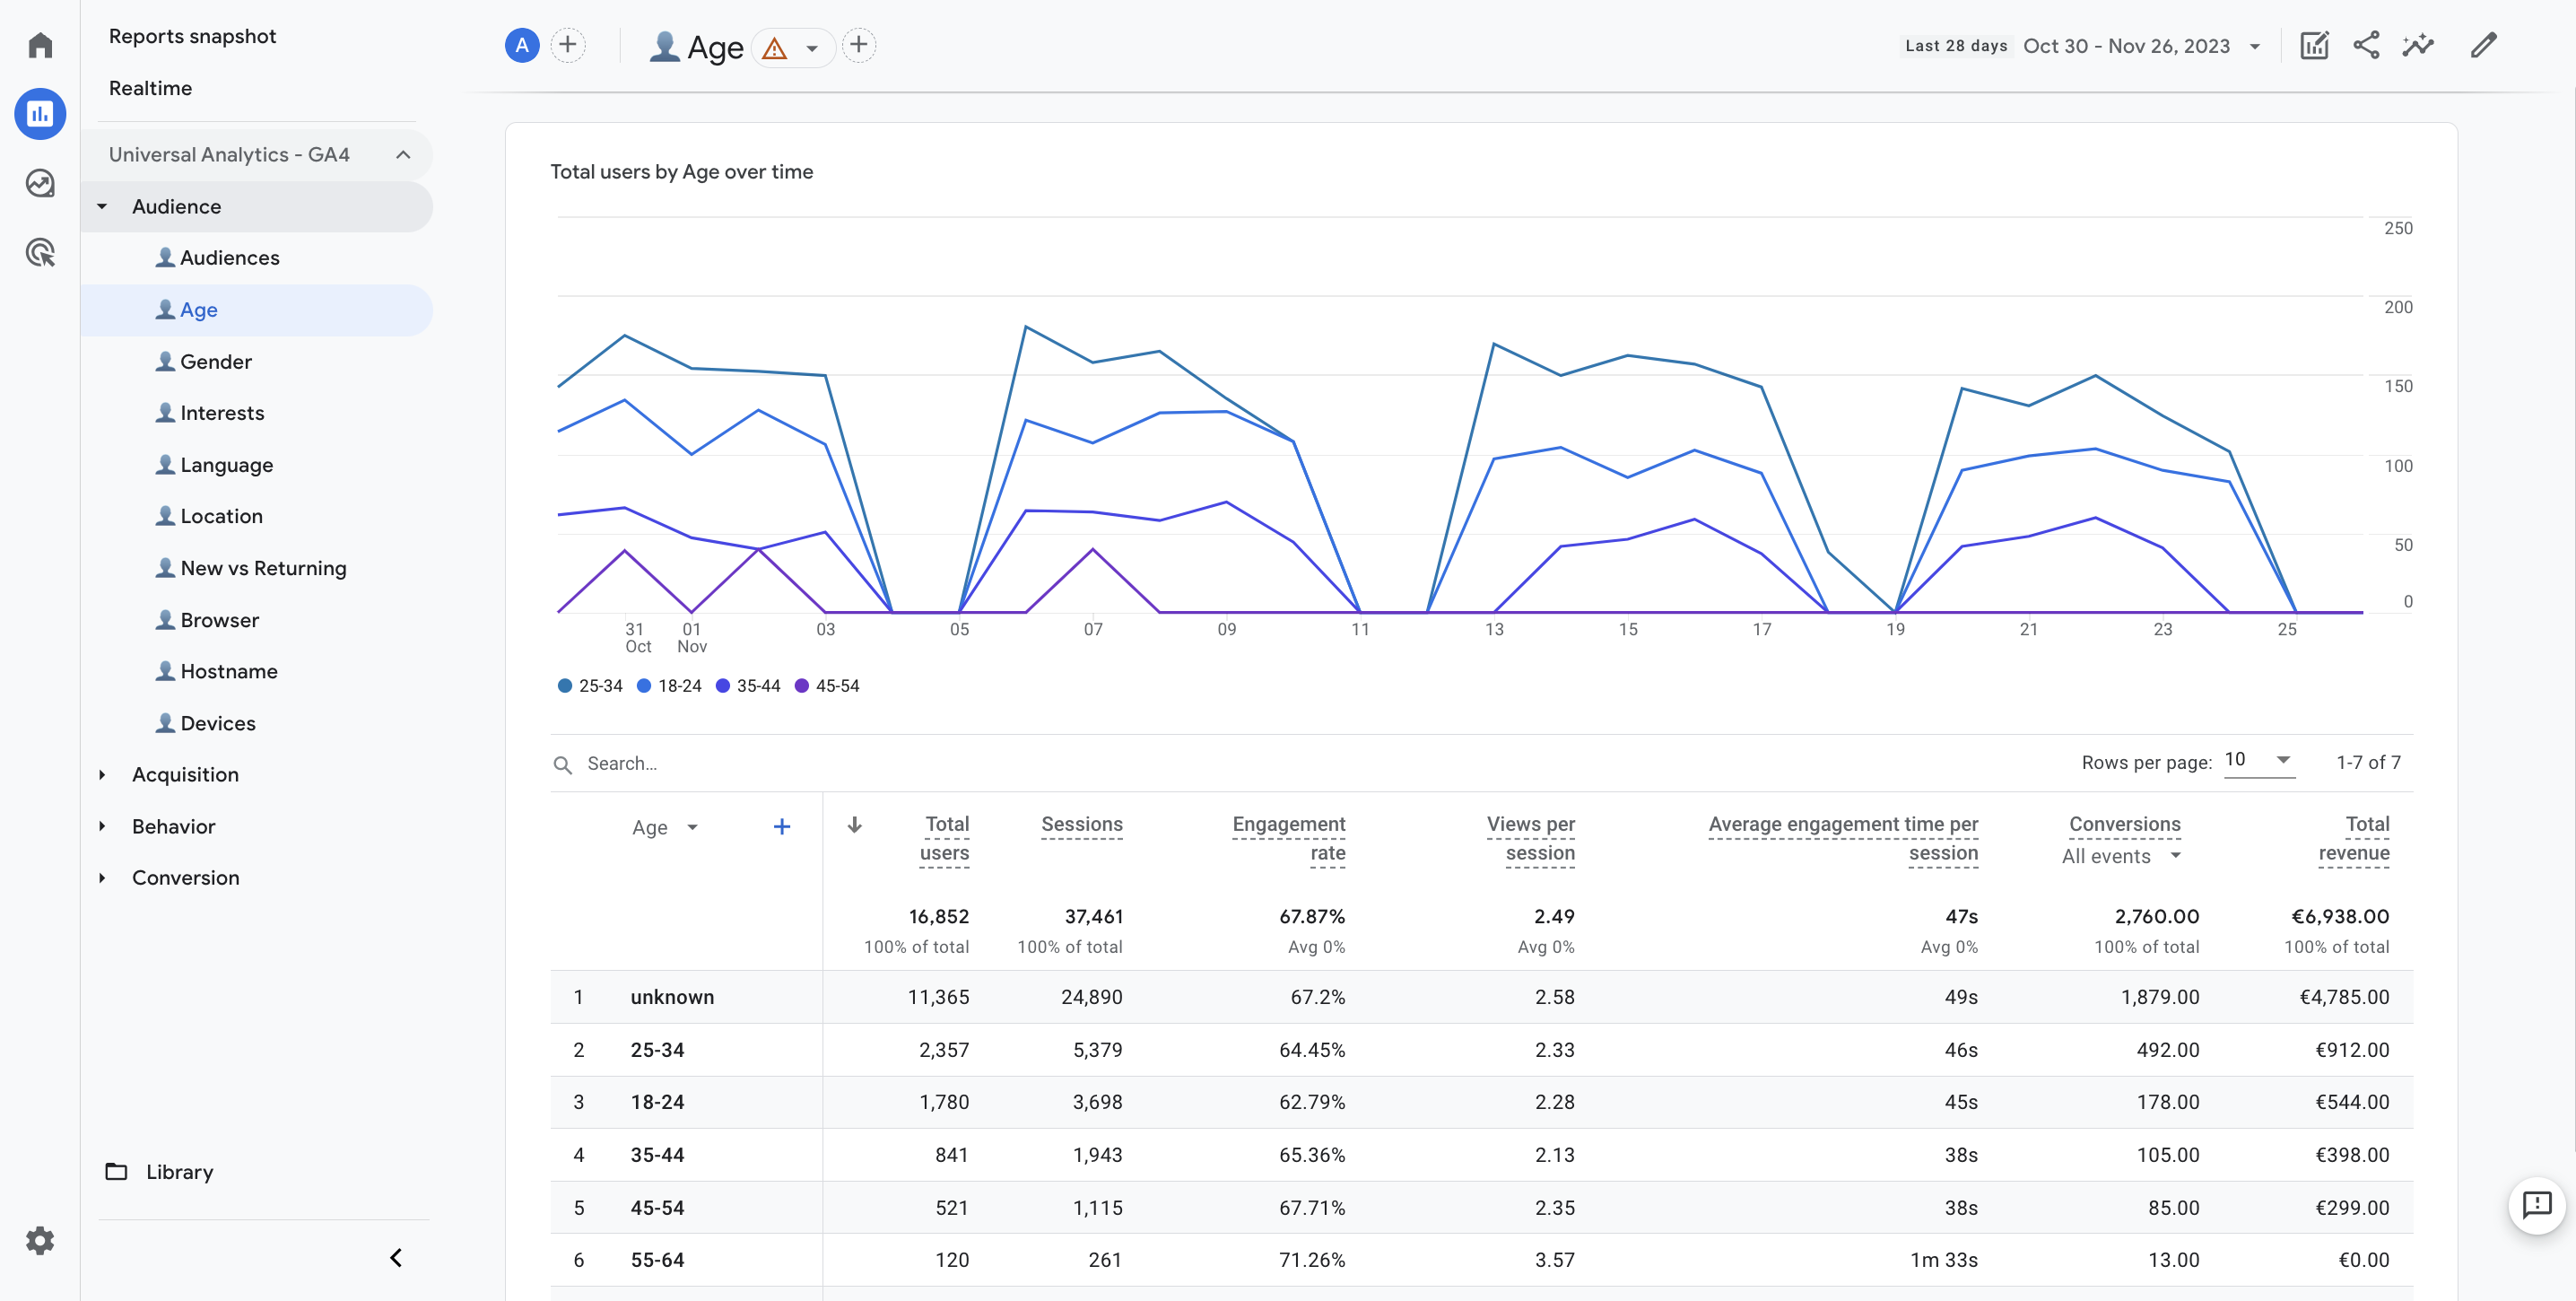
Task: Click the 55-64 row label
Action: point(657,1260)
